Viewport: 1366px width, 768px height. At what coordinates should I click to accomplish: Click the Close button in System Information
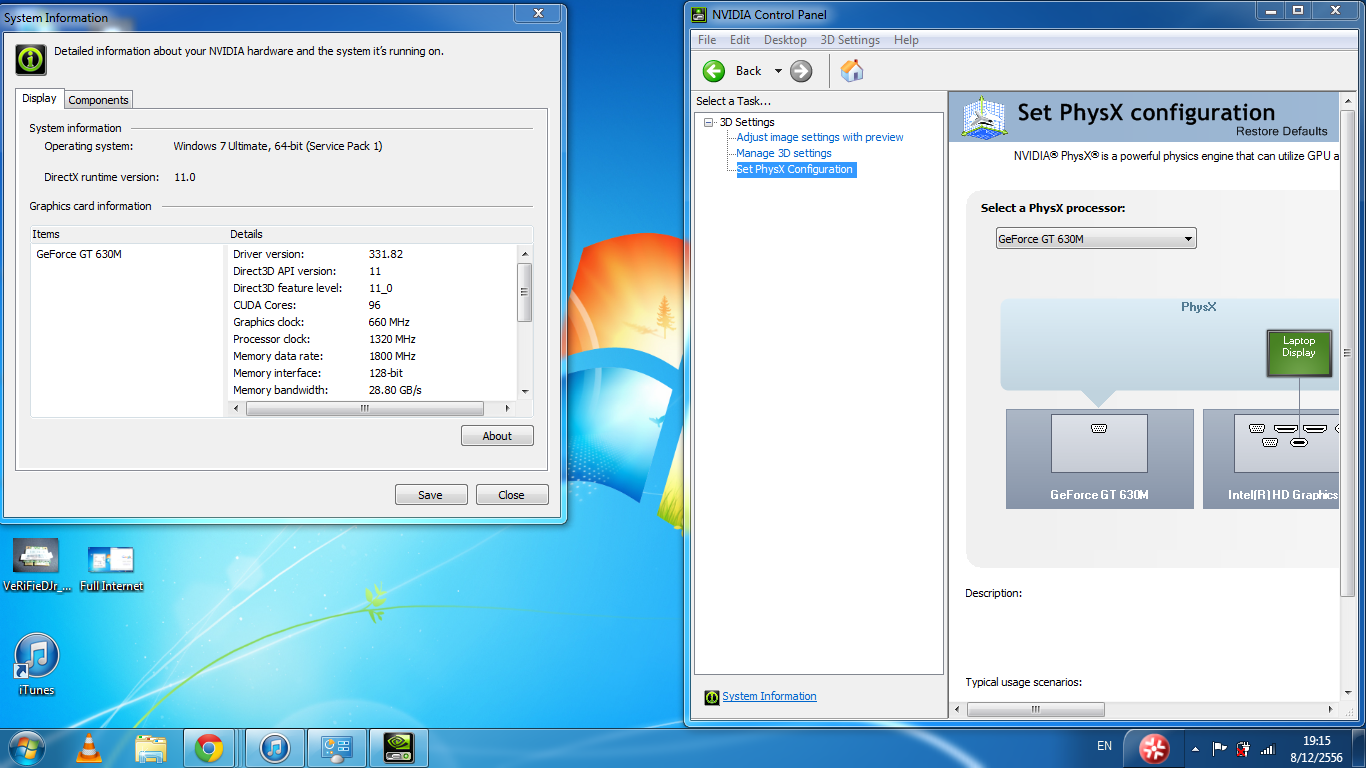[511, 495]
